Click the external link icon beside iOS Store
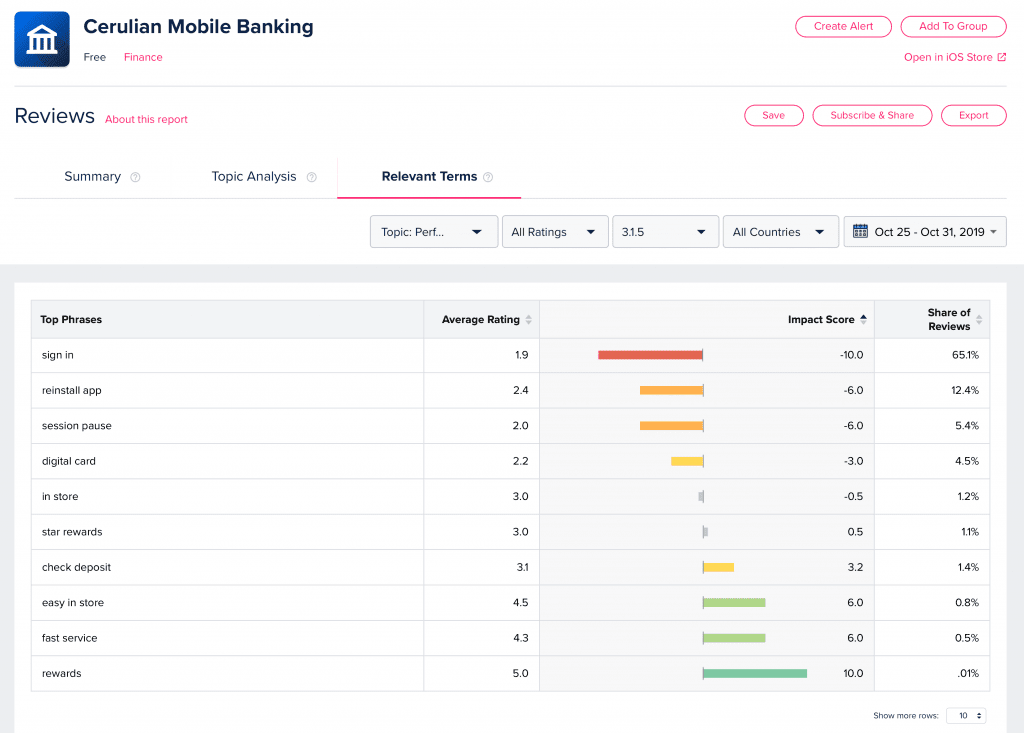1024x733 pixels. pyautogui.click(x=1002, y=57)
